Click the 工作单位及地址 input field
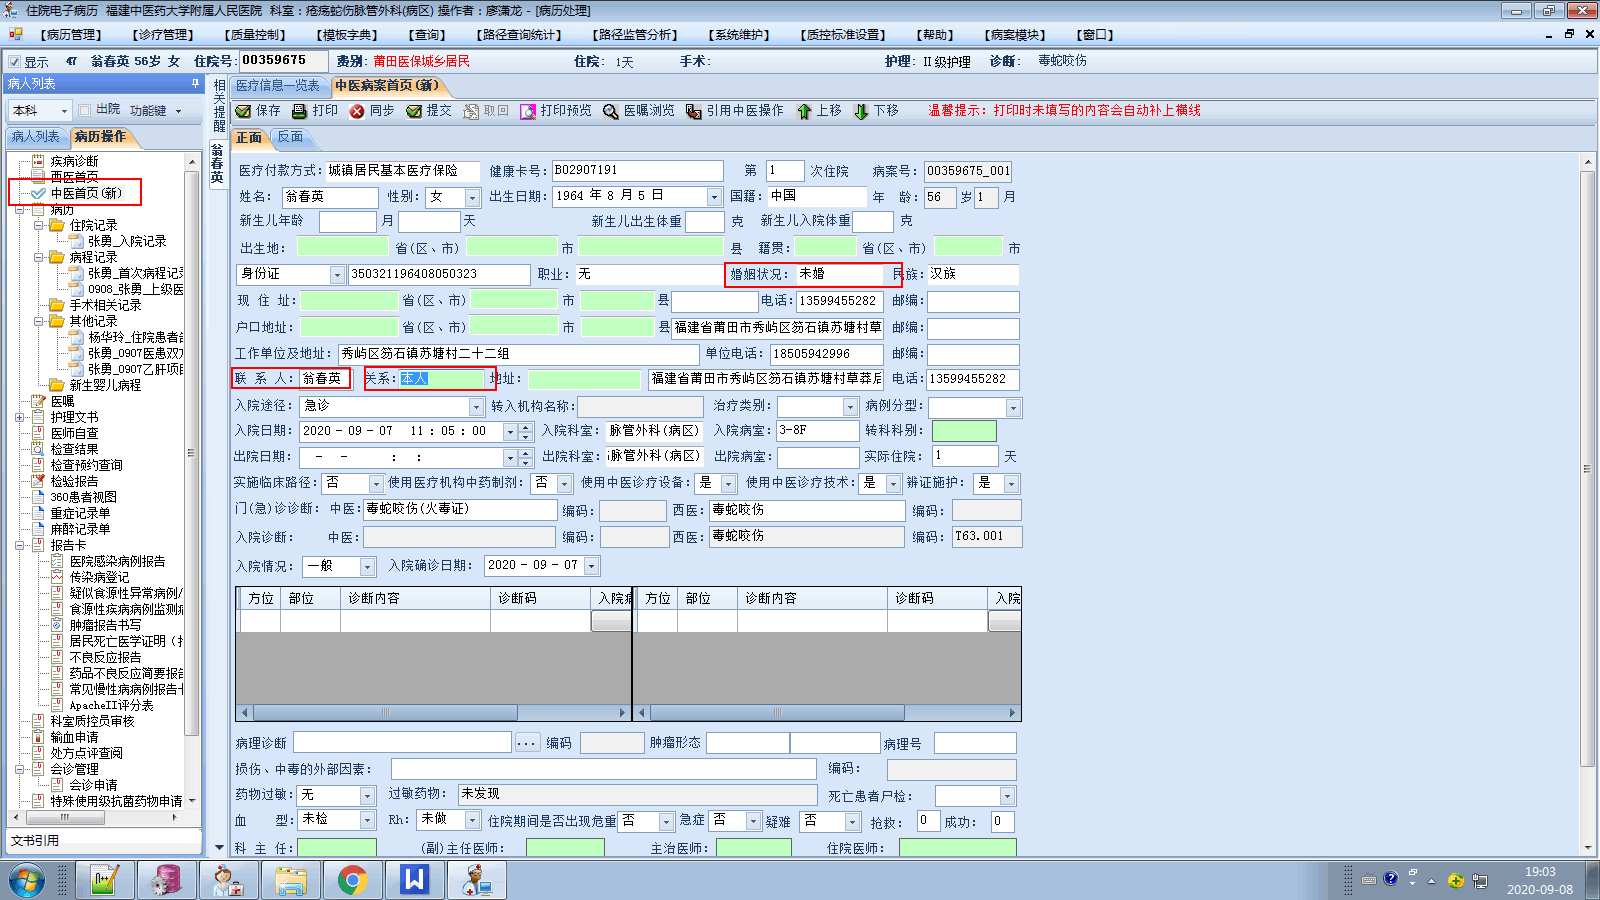1600x900 pixels. coord(518,354)
